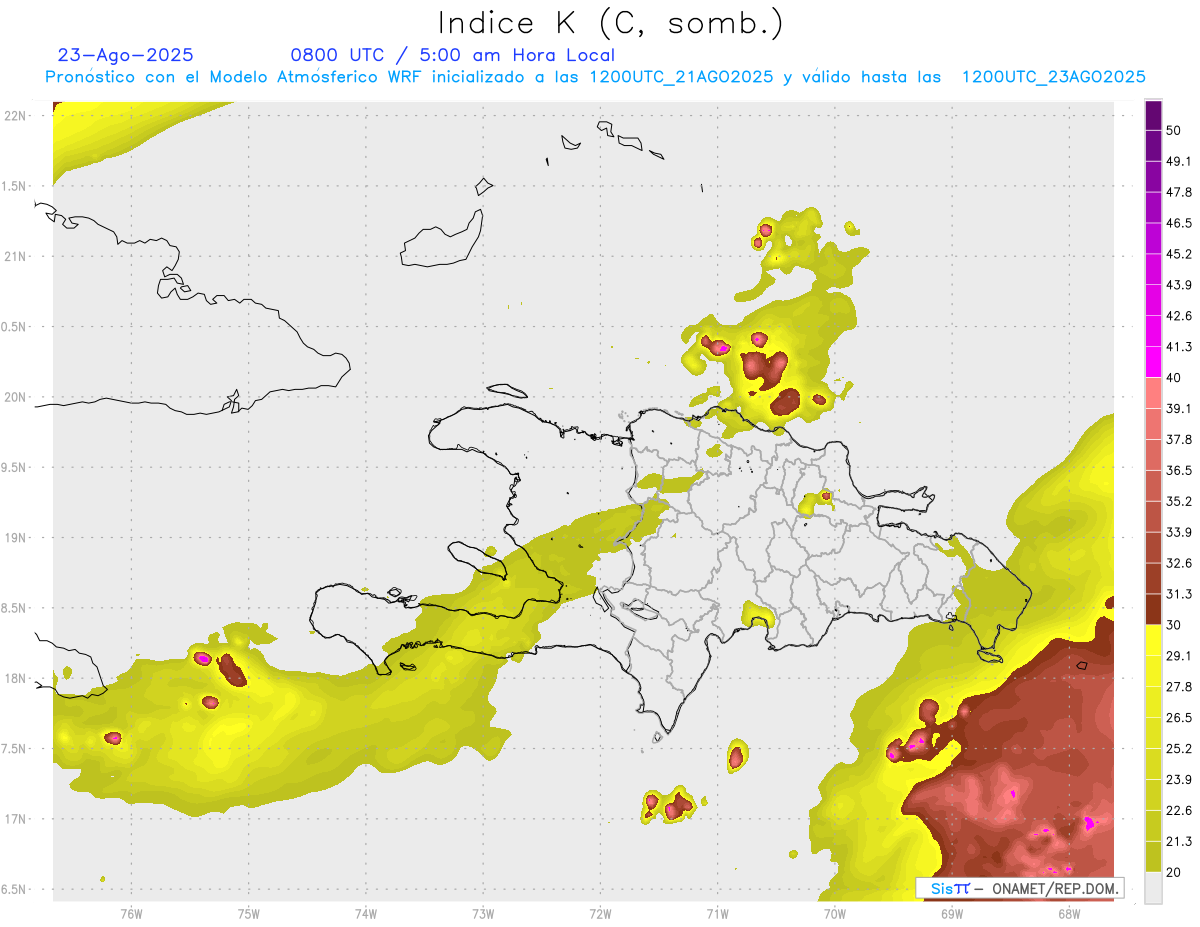The height and width of the screenshot is (927, 1200).
Task: Click the "71W" longitude label
Action: (x=717, y=913)
